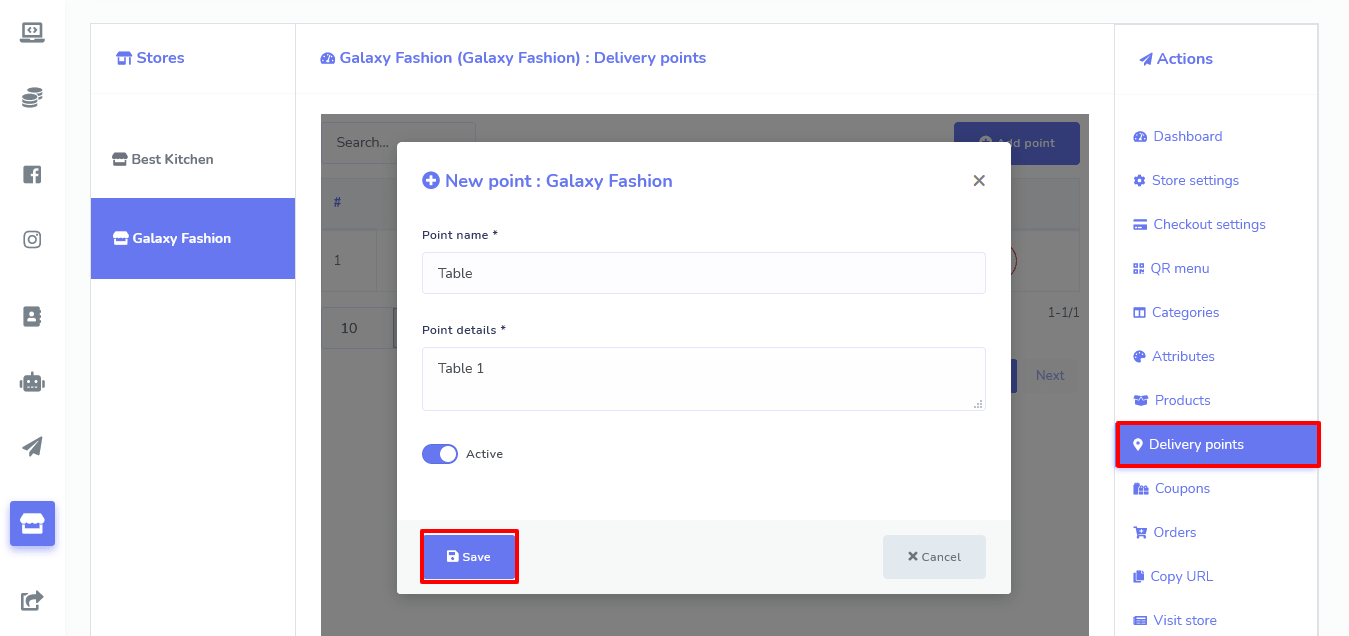This screenshot has height=636, width=1349.
Task: Open the Instagram icon in left sidebar
Action: (32, 239)
